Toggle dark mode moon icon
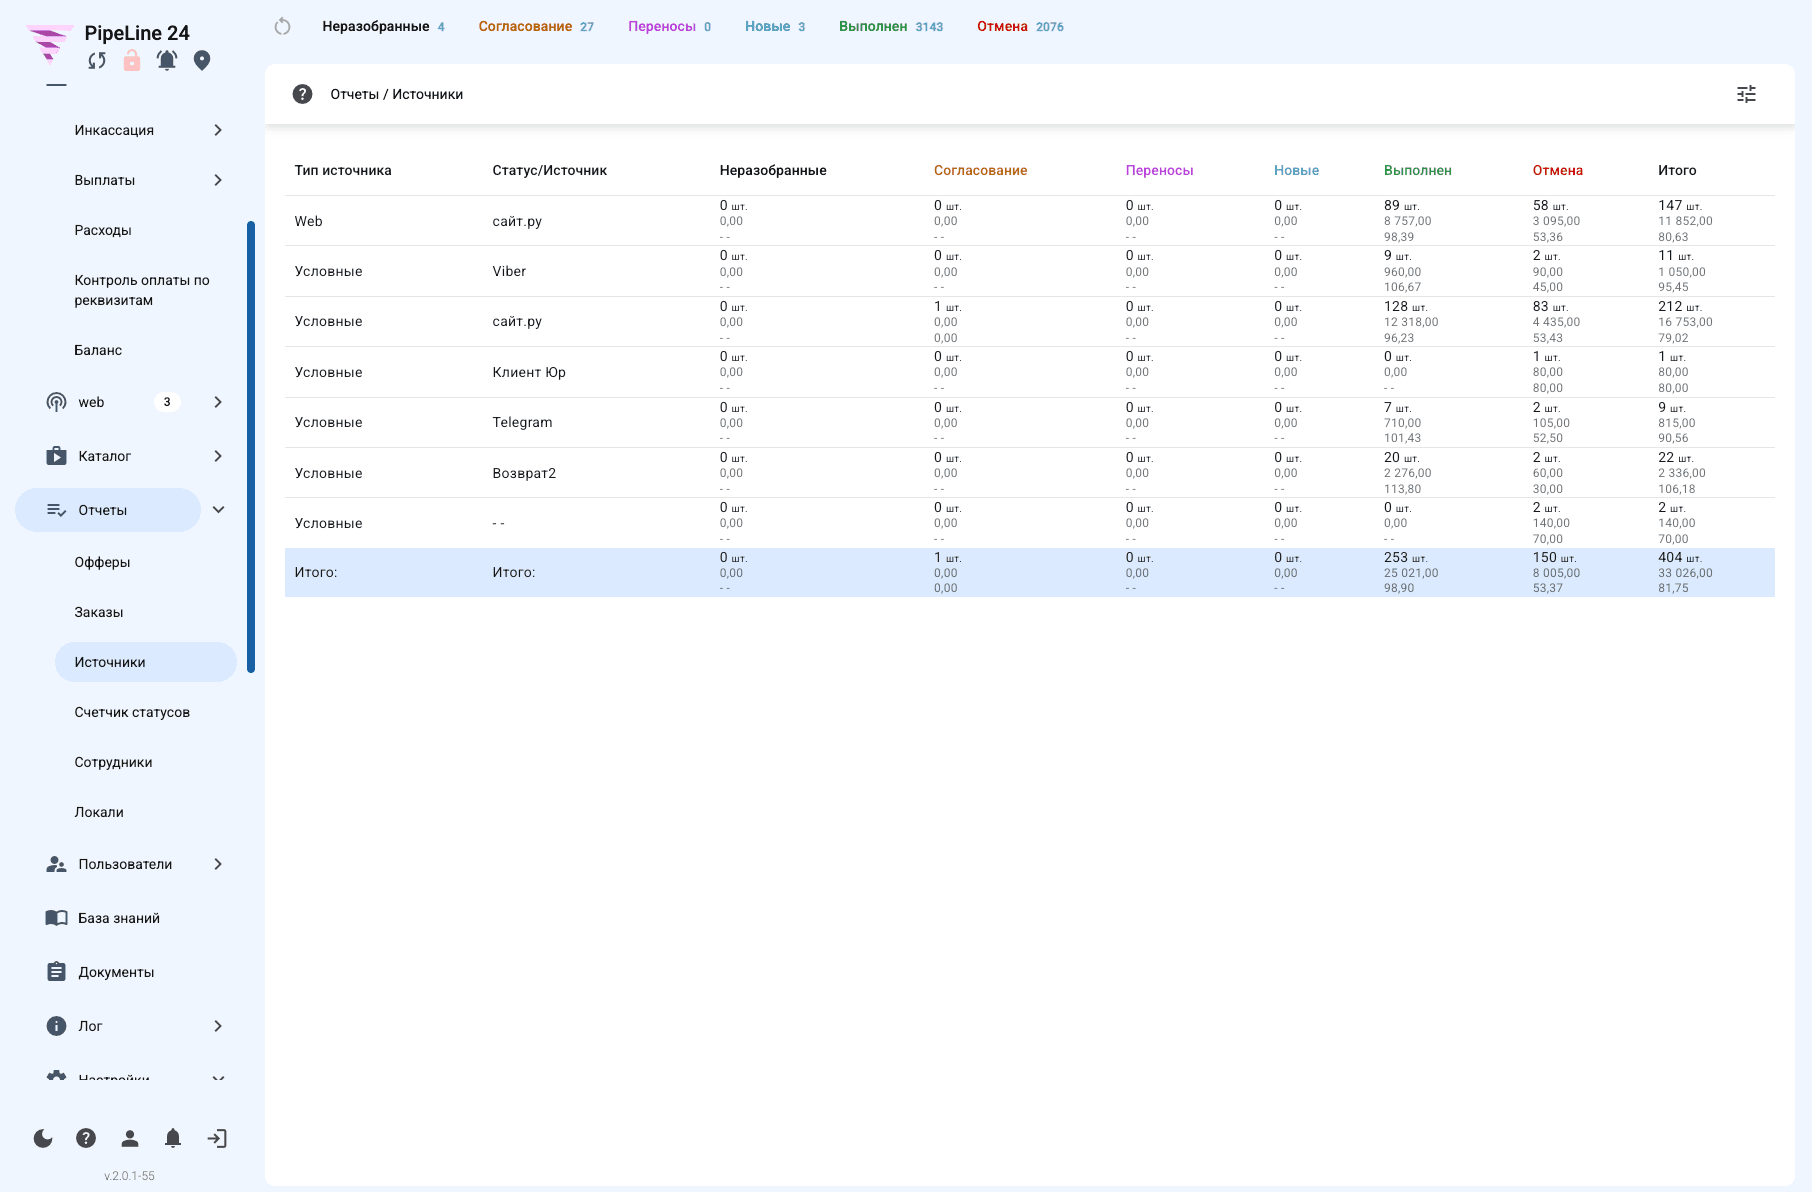 tap(43, 1138)
